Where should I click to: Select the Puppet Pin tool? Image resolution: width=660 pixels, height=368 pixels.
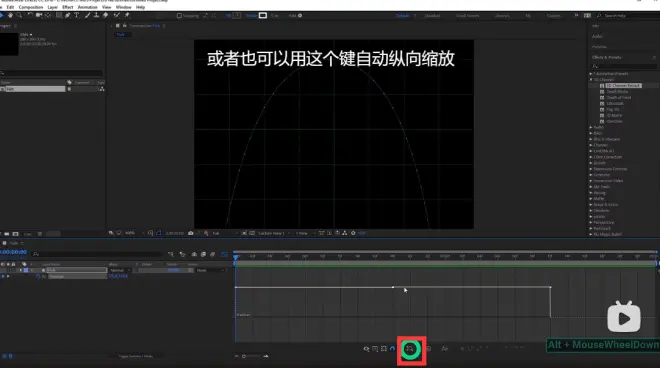click(127, 15)
